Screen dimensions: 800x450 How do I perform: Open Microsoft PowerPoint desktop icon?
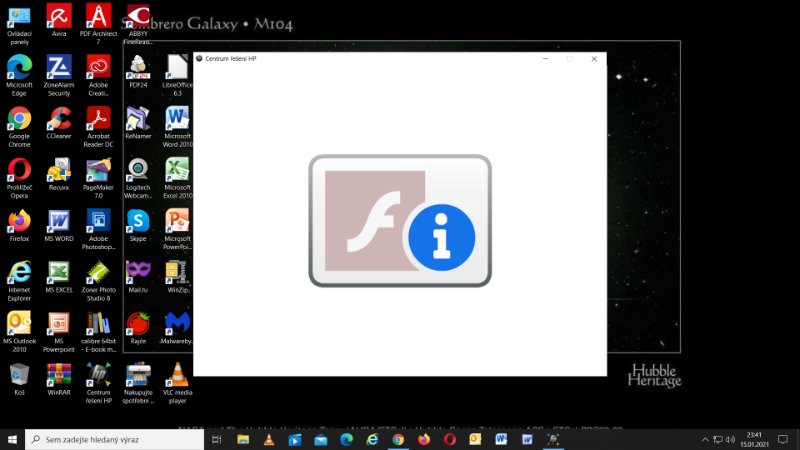[x=178, y=229]
